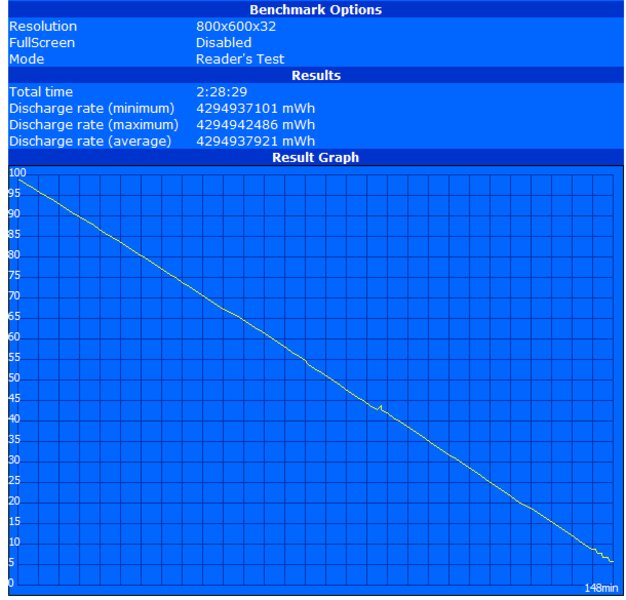Click the '148min' x-axis label
This screenshot has height=600, width=626.
point(601,588)
